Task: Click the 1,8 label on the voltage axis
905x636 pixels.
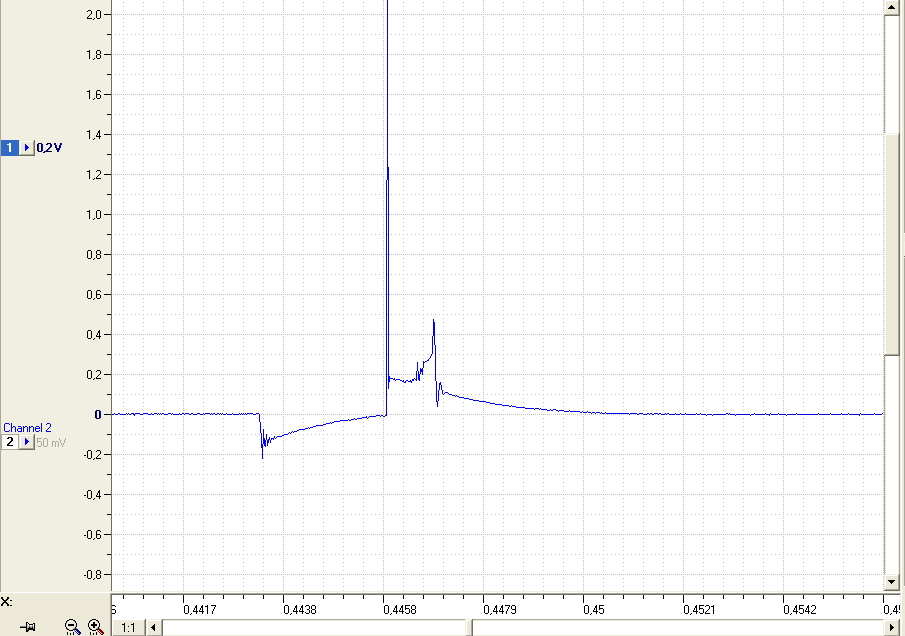Action: (x=94, y=55)
